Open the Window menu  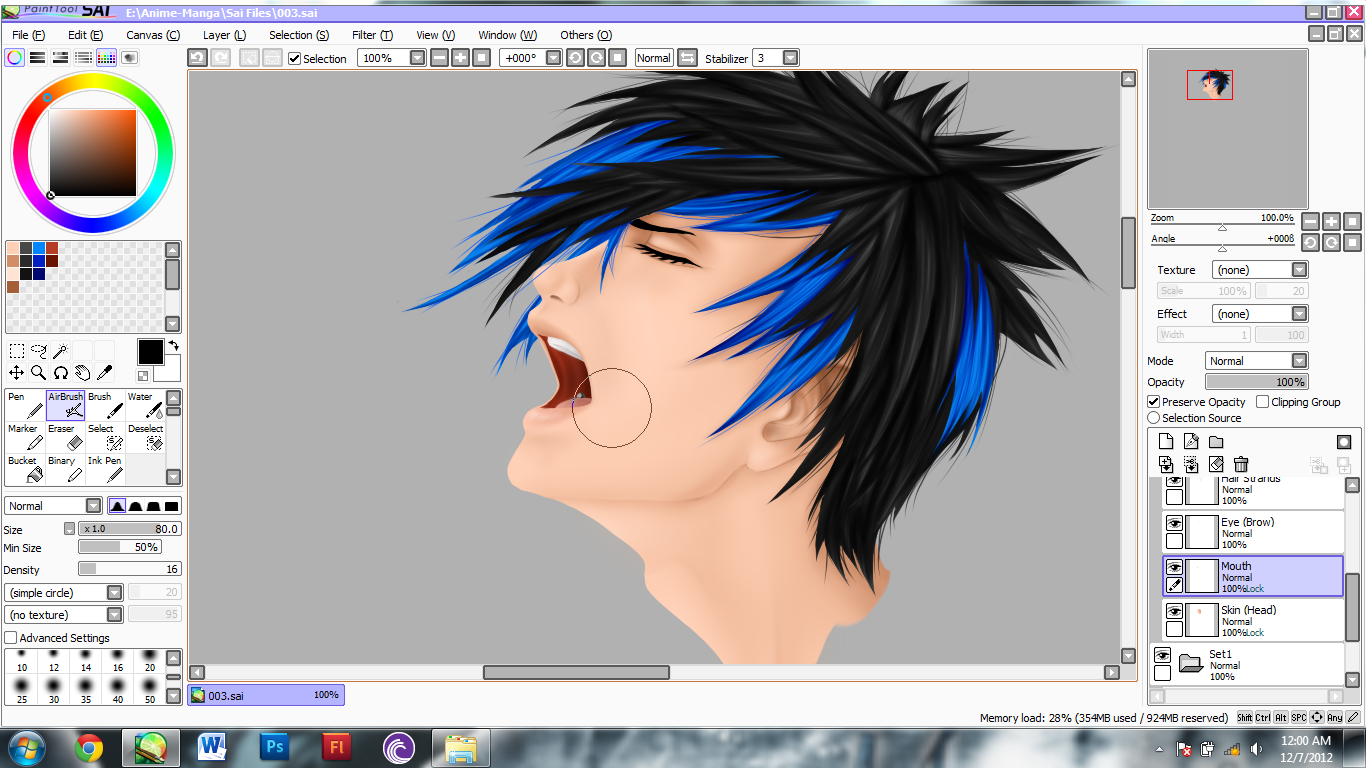507,35
